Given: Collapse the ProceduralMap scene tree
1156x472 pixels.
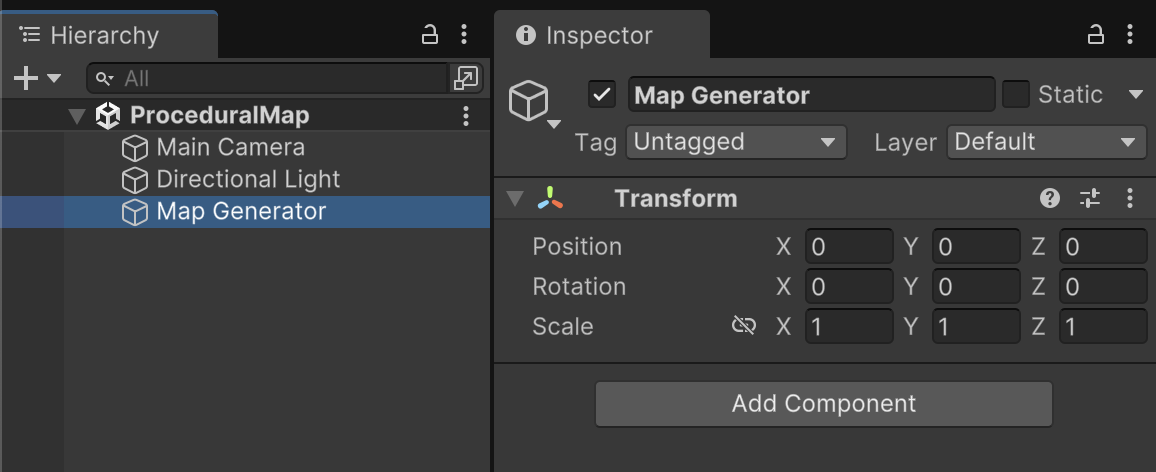Looking at the screenshot, I should pos(77,116).
